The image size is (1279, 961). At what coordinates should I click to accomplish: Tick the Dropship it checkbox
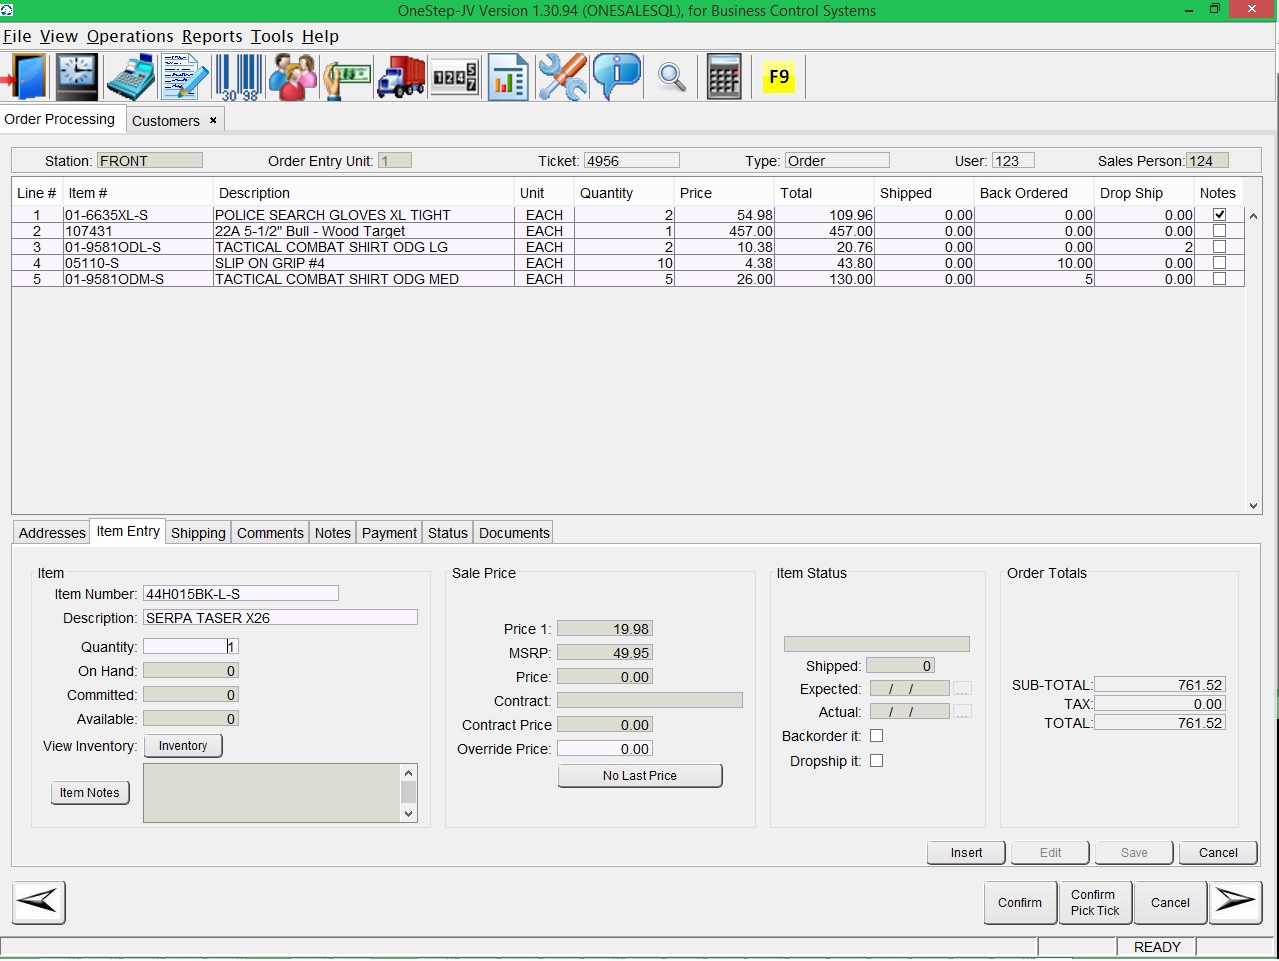point(877,761)
